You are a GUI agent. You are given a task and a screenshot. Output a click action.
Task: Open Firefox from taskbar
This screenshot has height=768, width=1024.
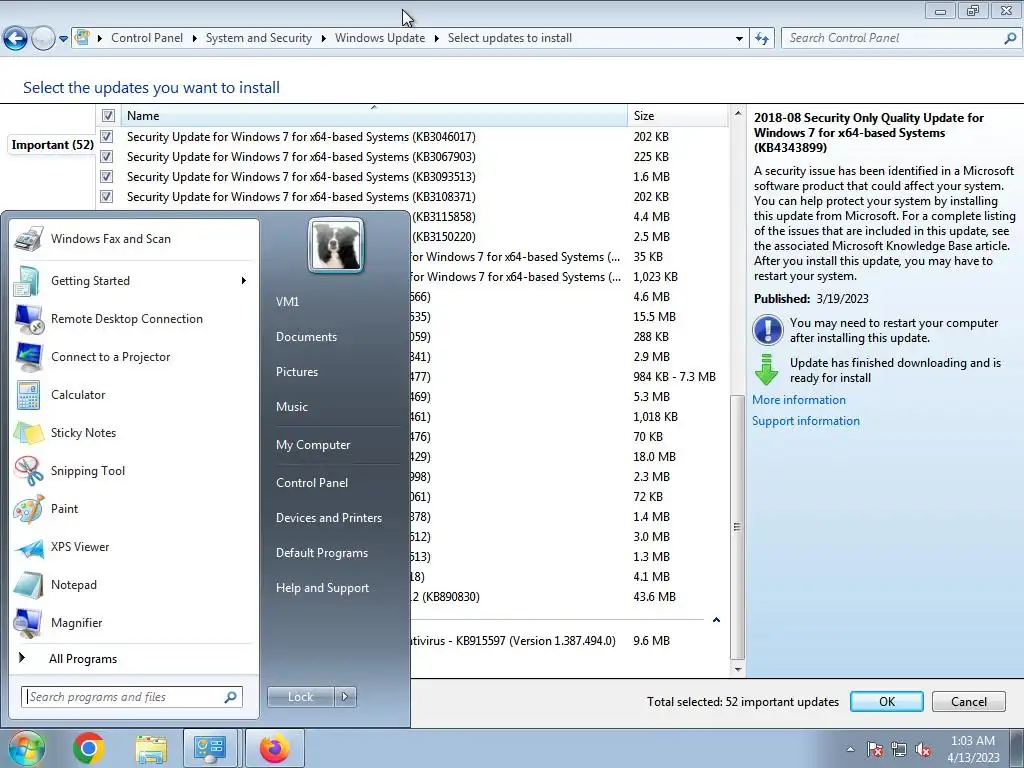(274, 748)
